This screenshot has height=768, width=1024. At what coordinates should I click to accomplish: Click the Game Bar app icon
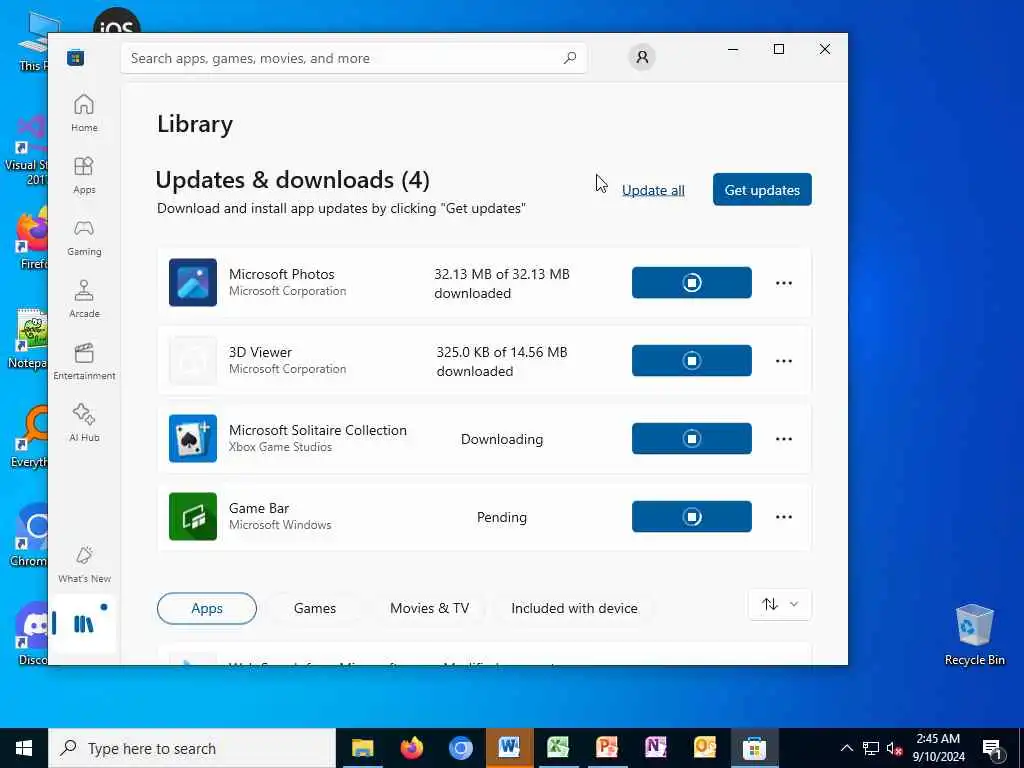(193, 517)
